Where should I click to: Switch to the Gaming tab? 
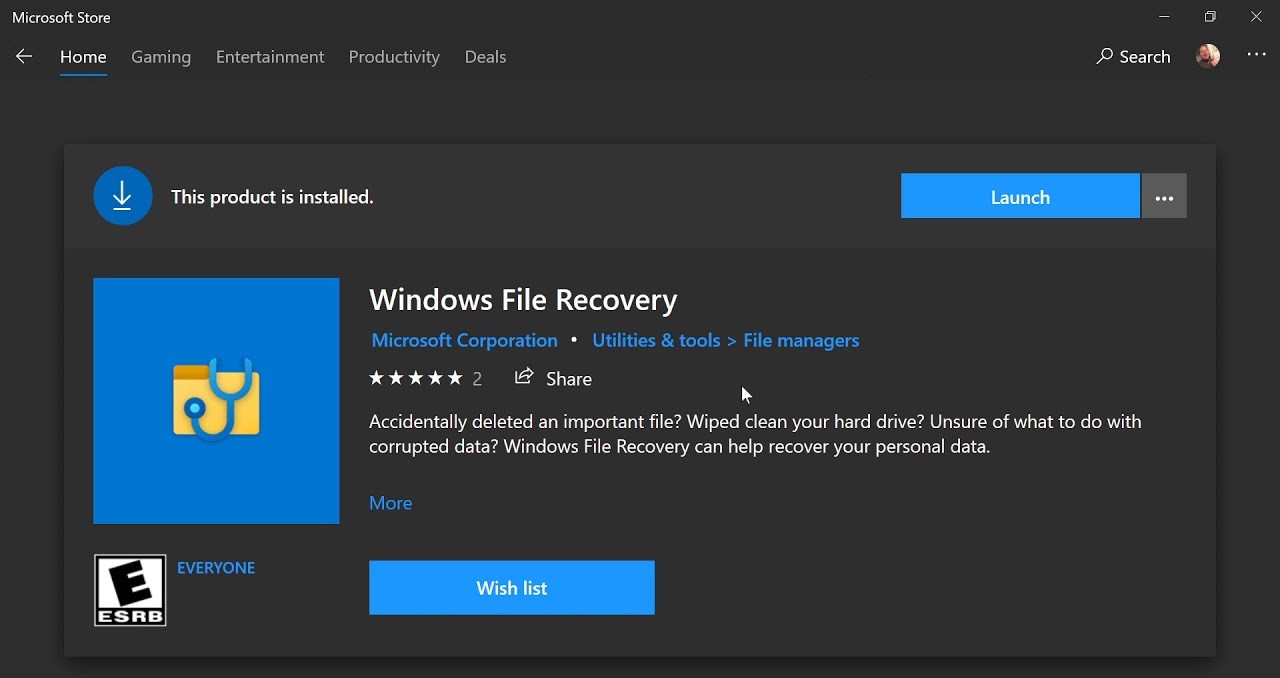point(161,57)
